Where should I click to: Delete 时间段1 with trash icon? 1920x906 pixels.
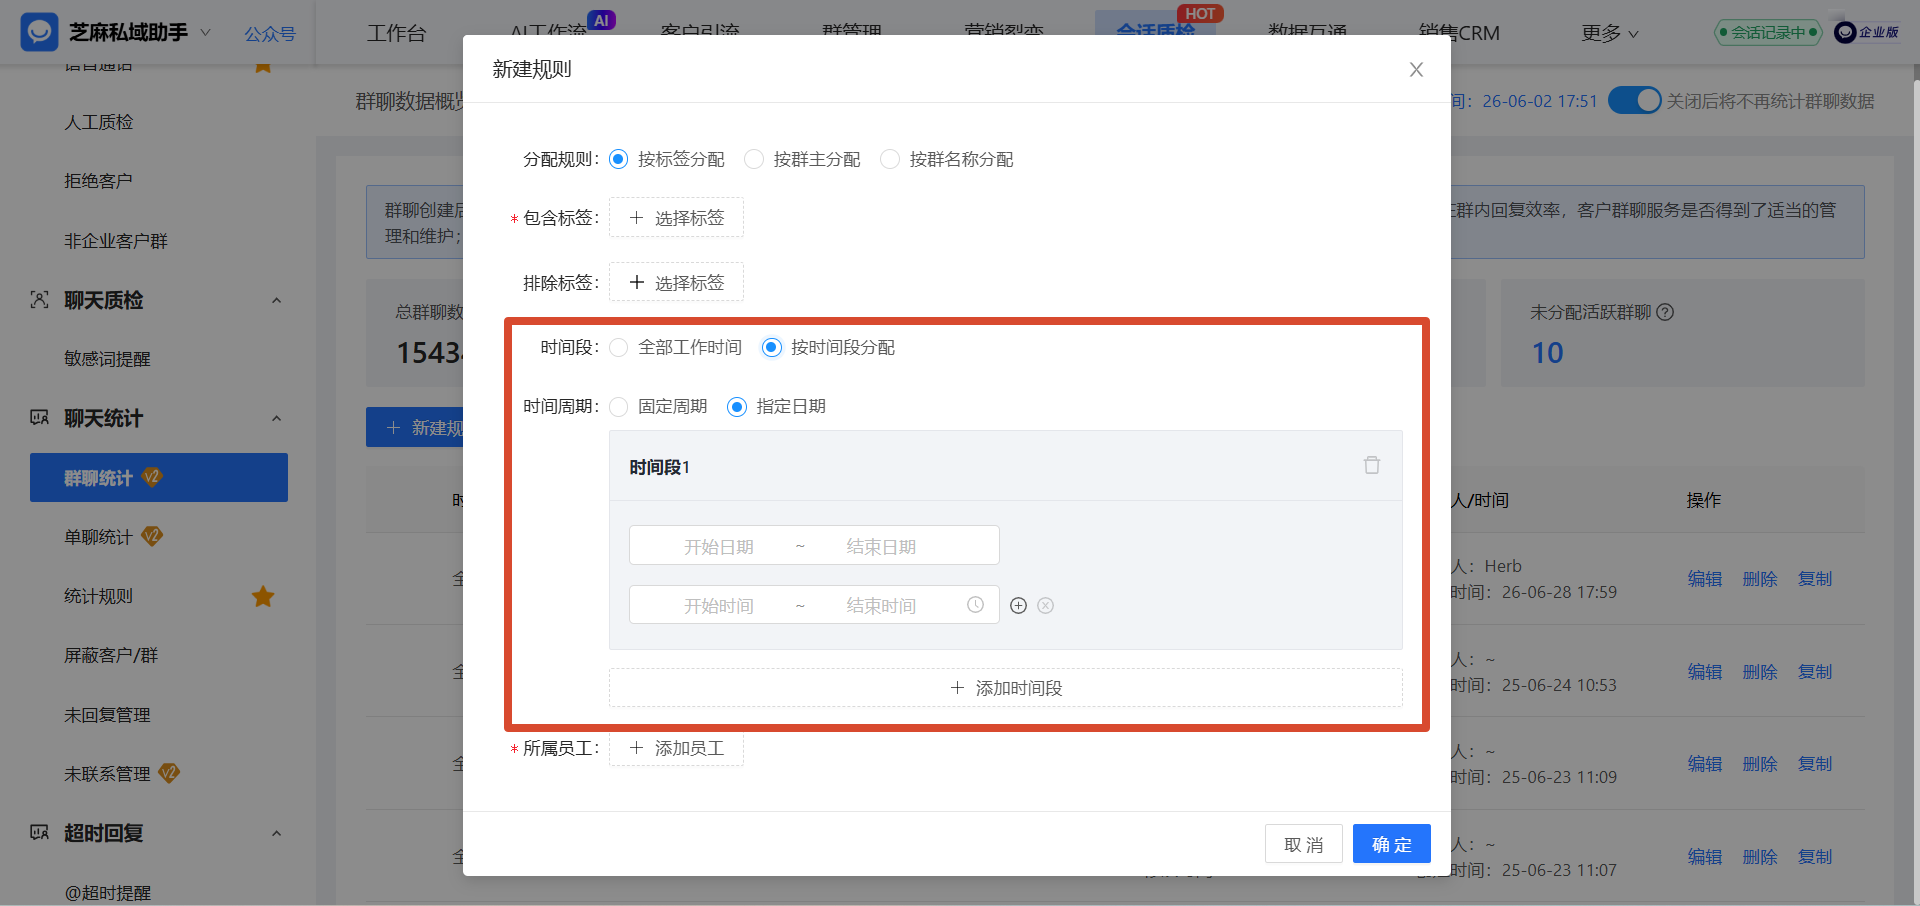pos(1372,465)
